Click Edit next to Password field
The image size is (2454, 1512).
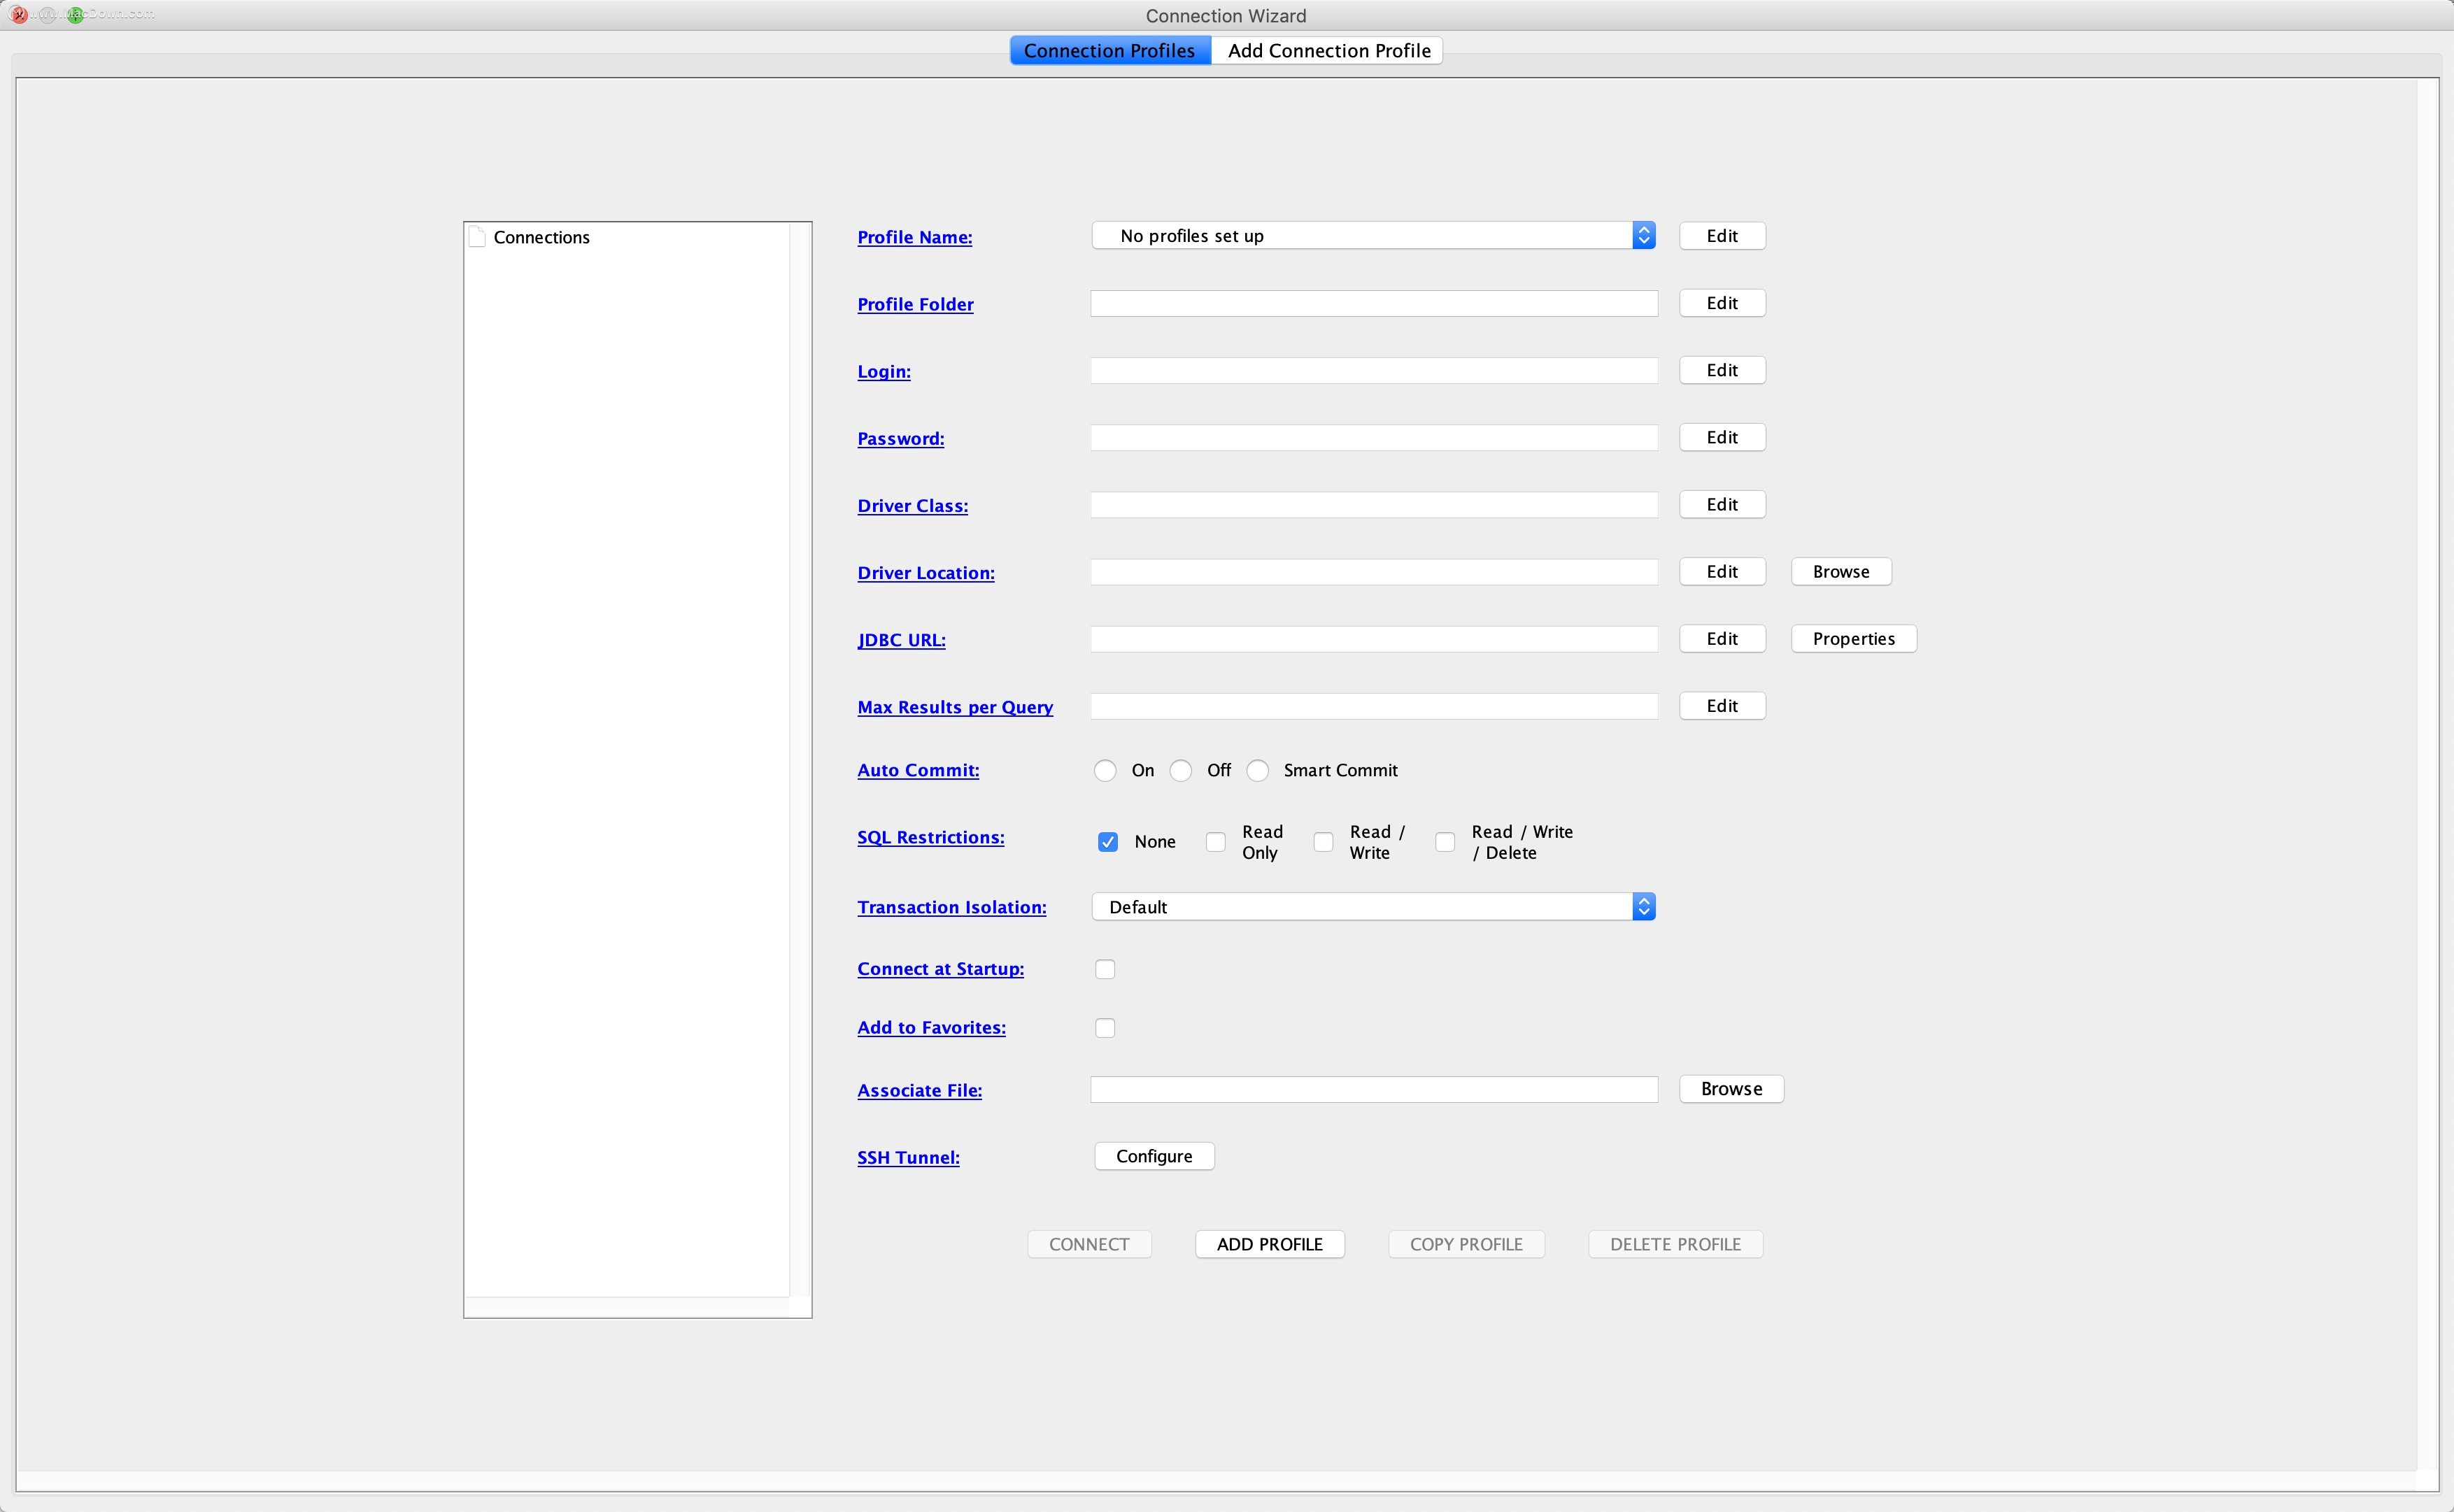click(x=1722, y=437)
